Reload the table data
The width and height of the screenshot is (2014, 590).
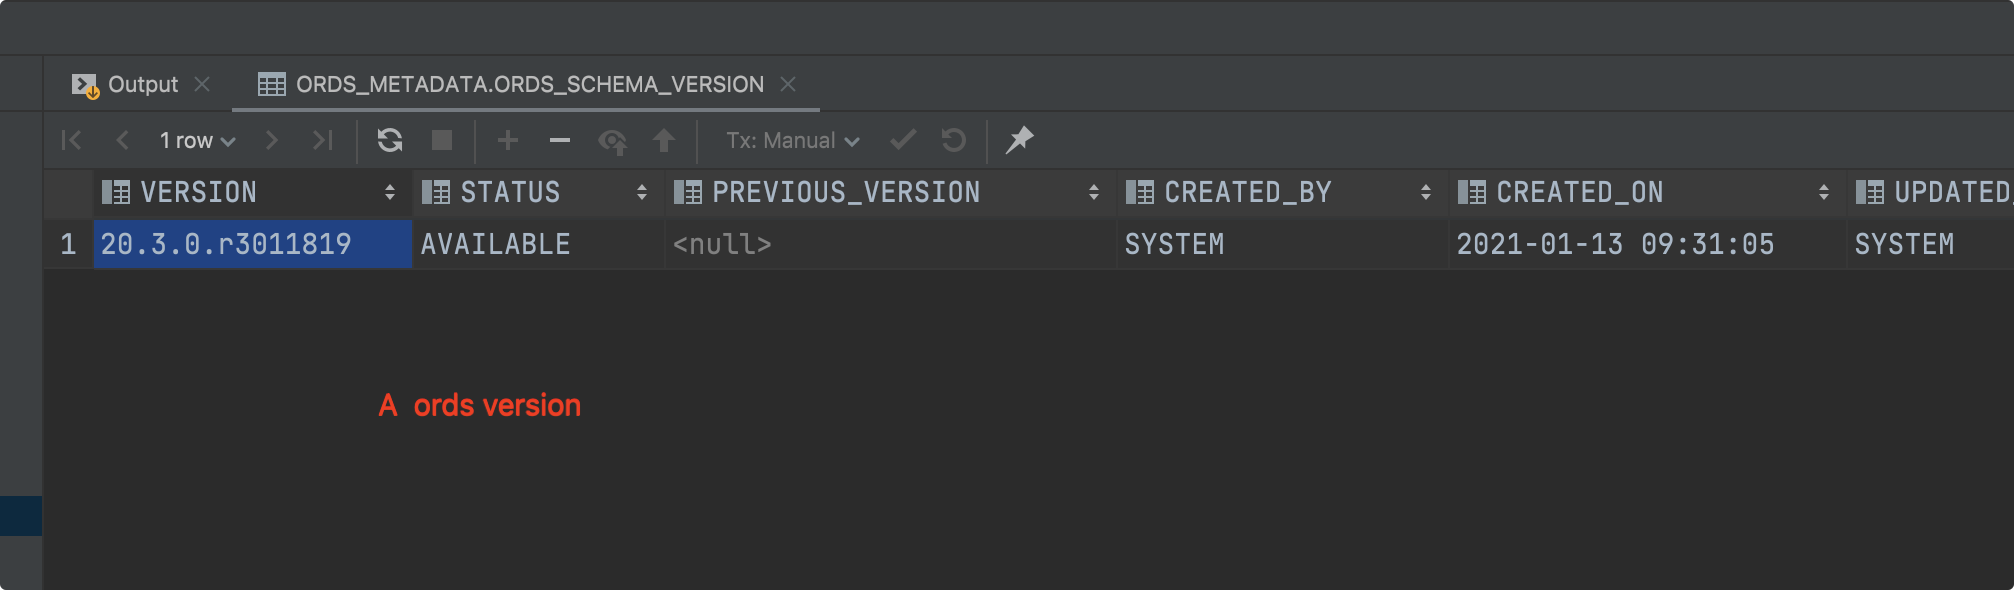(x=390, y=141)
